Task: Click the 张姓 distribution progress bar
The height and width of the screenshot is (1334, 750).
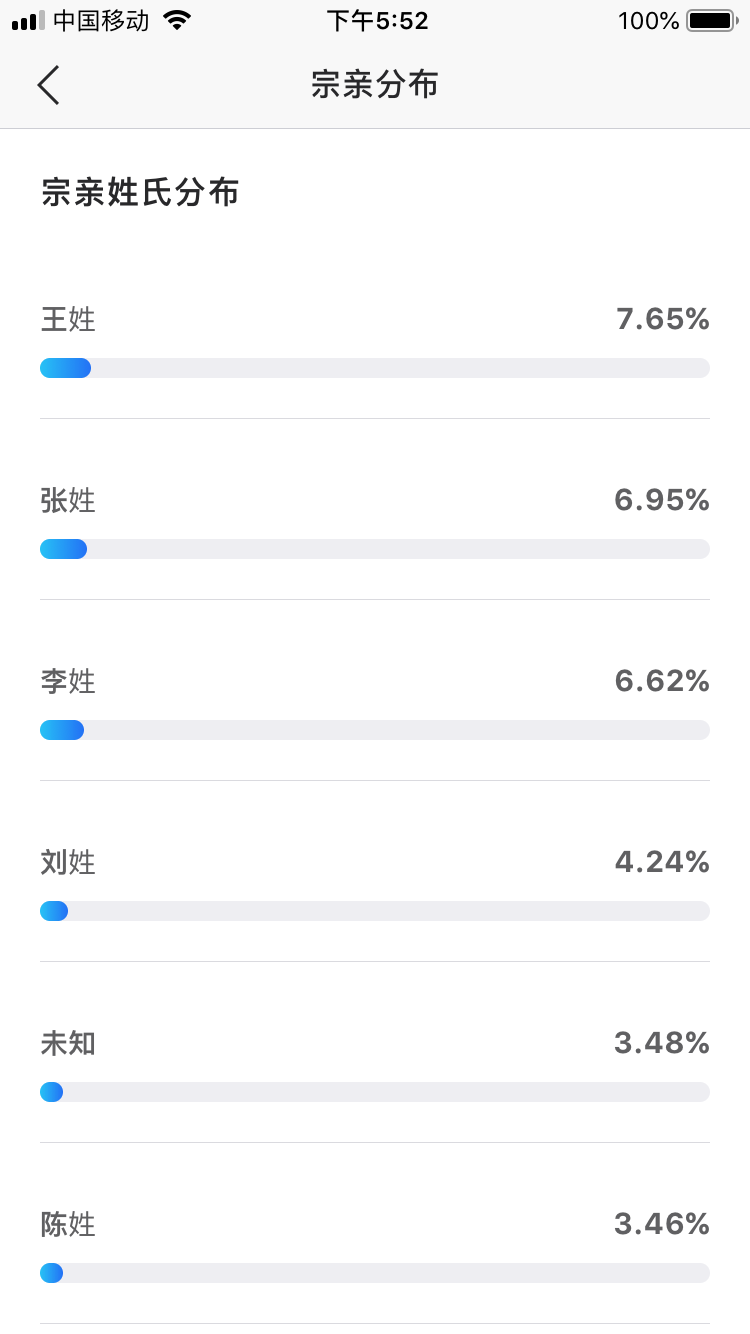Action: click(375, 549)
